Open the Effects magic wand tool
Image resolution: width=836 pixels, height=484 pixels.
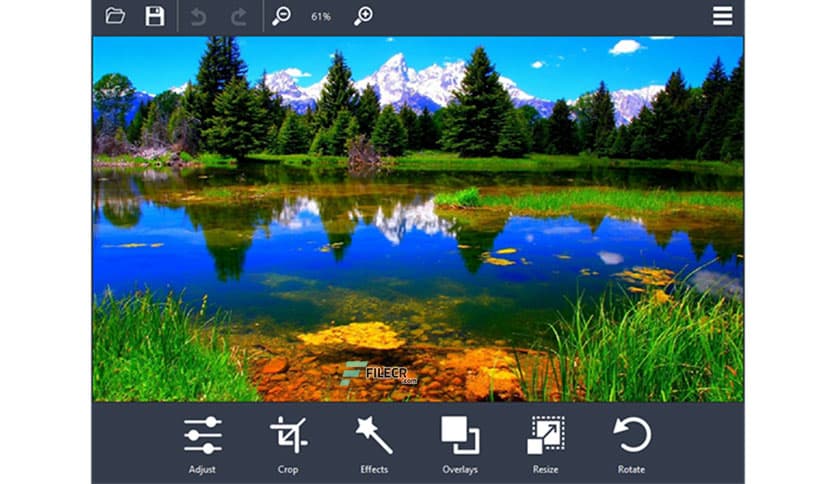(x=374, y=445)
